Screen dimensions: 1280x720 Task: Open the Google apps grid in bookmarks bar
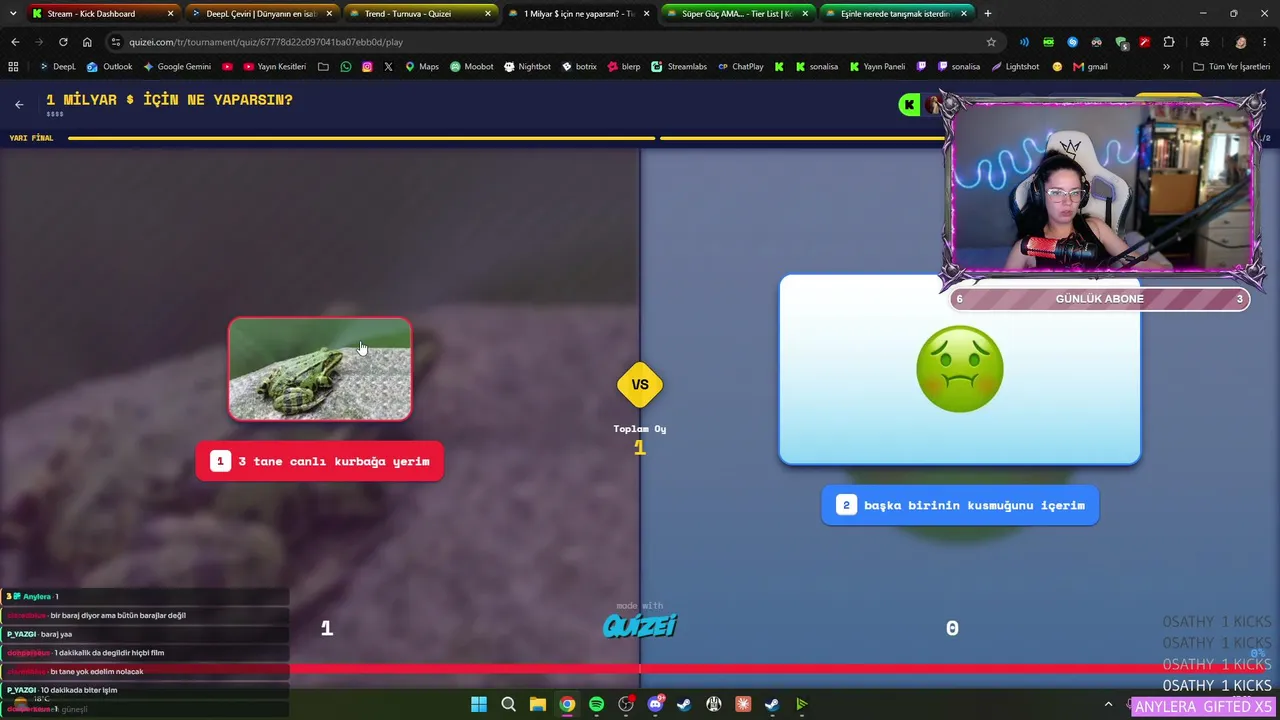tap(13, 67)
